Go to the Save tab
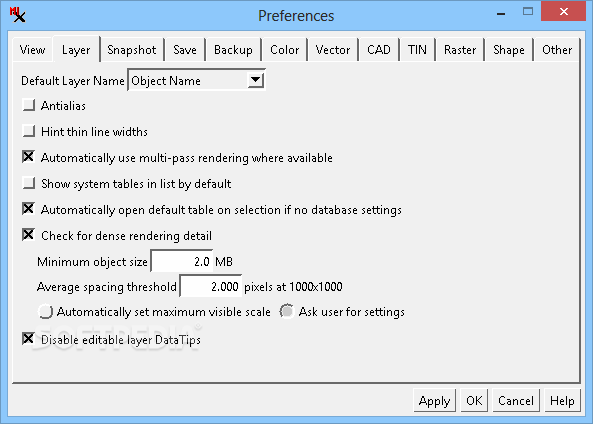Image resolution: width=593 pixels, height=424 pixels. tap(185, 50)
